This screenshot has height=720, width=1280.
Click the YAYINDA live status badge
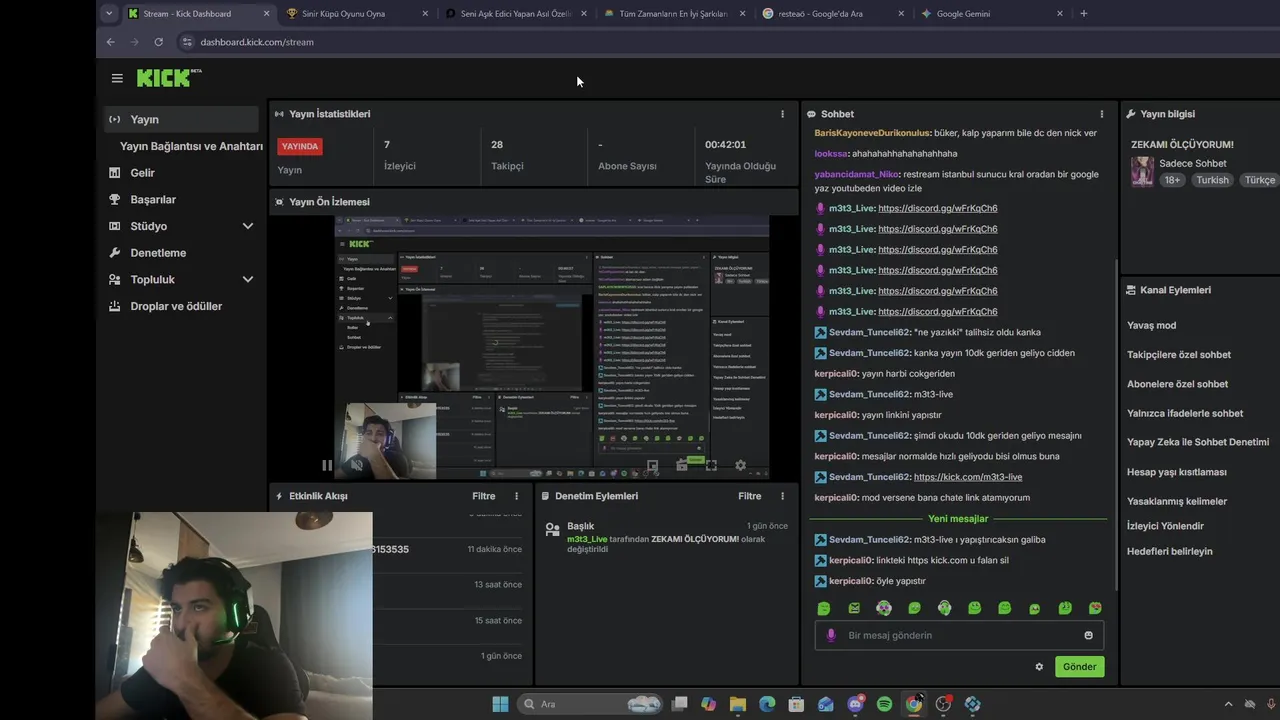[299, 146]
